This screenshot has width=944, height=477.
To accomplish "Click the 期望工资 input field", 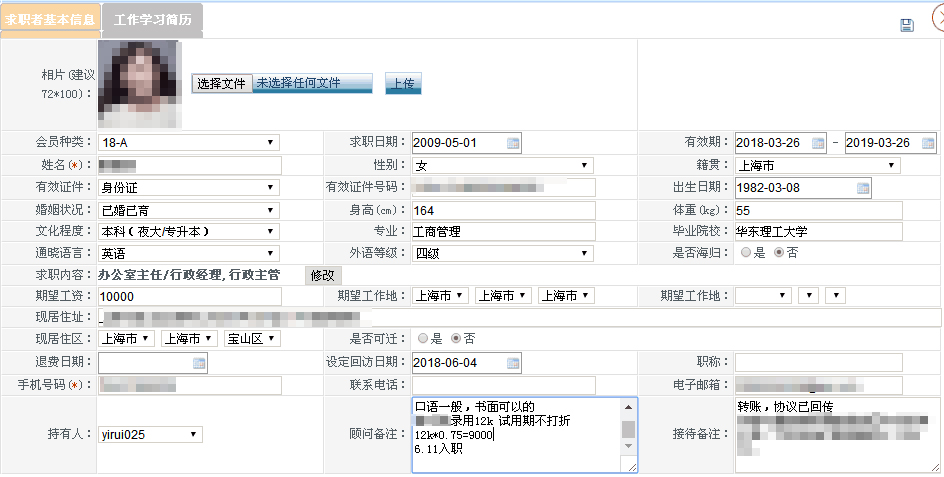I will (190, 296).
